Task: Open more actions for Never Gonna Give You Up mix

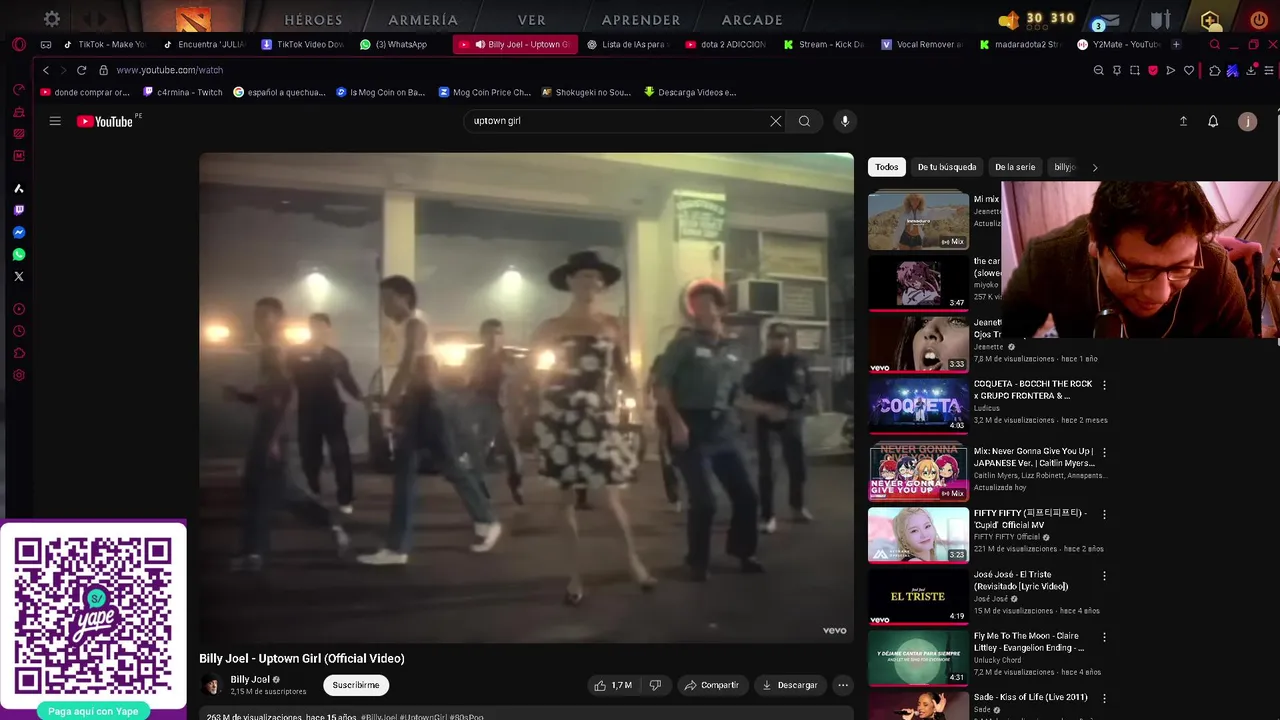Action: point(1104,452)
